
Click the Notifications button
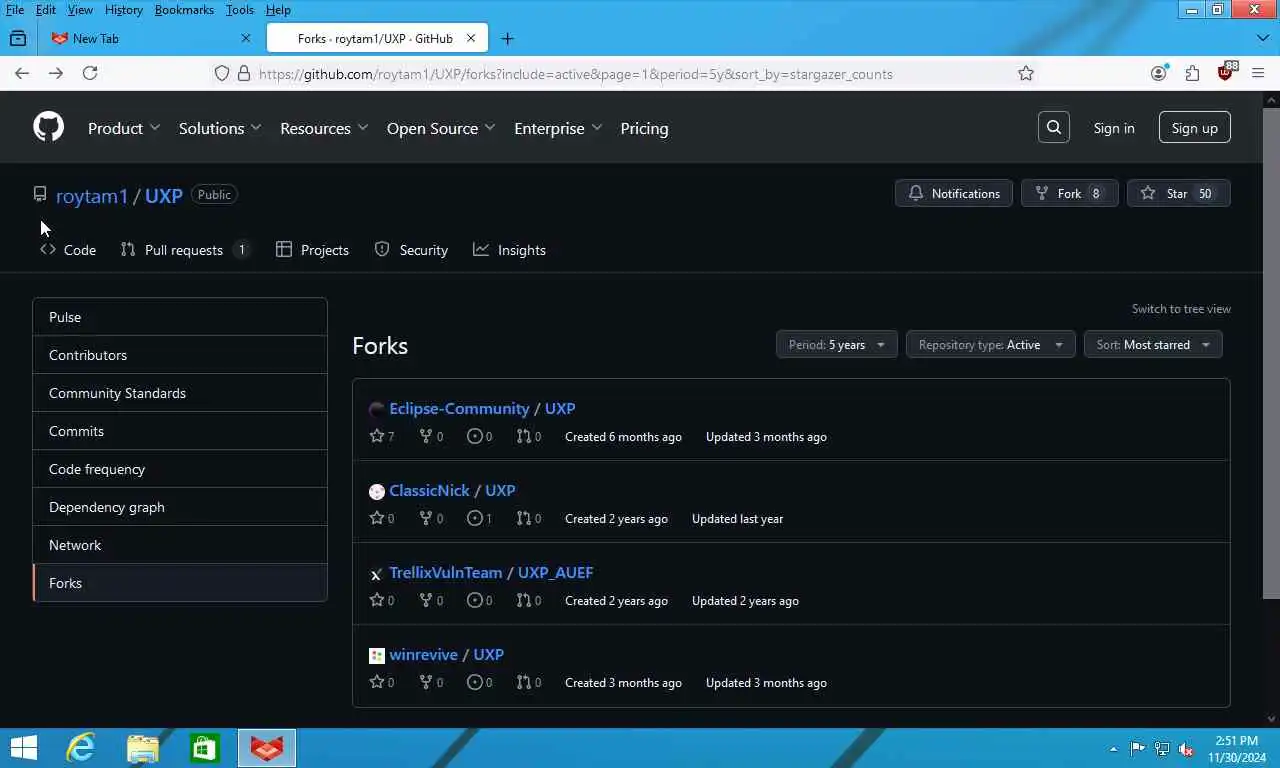click(954, 193)
